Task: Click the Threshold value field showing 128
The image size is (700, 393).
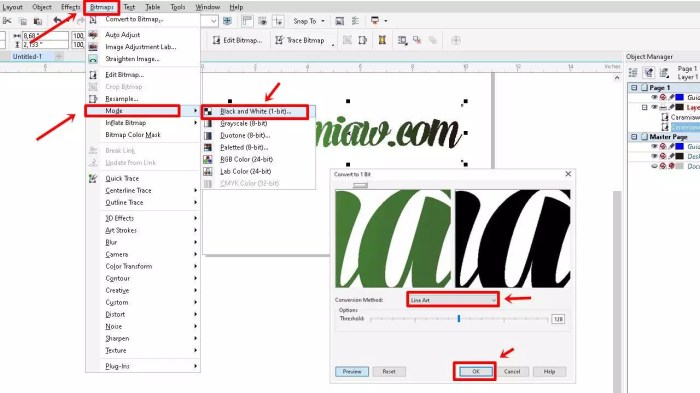Action: tap(558, 319)
